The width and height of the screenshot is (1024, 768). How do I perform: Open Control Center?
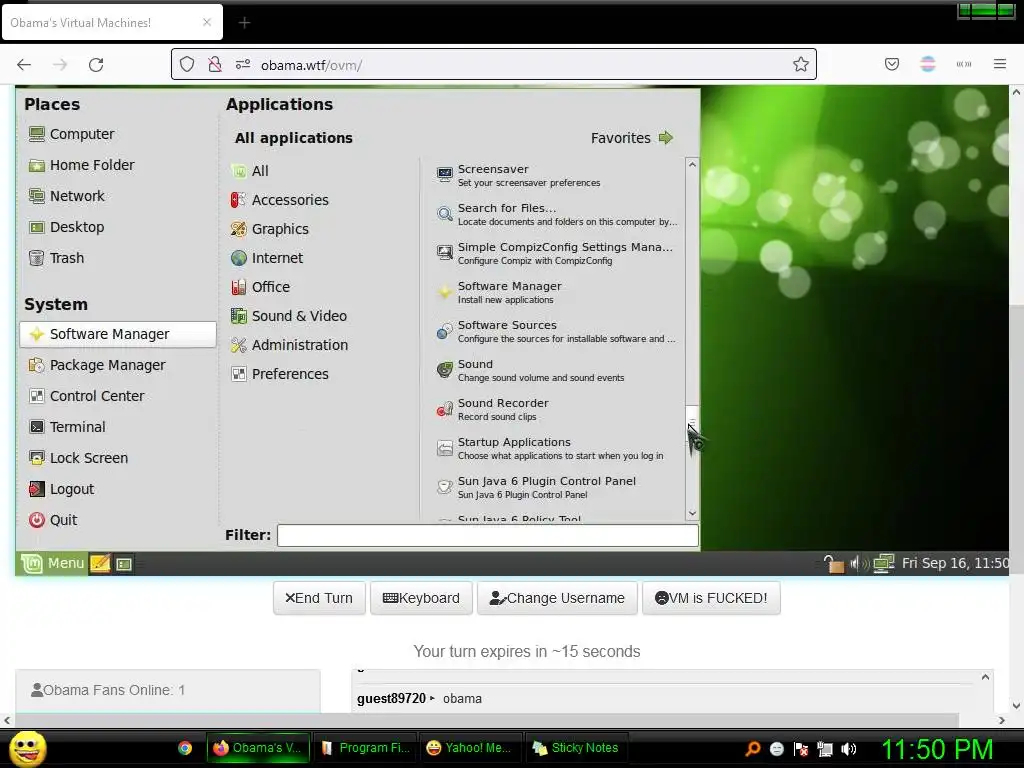point(87,396)
